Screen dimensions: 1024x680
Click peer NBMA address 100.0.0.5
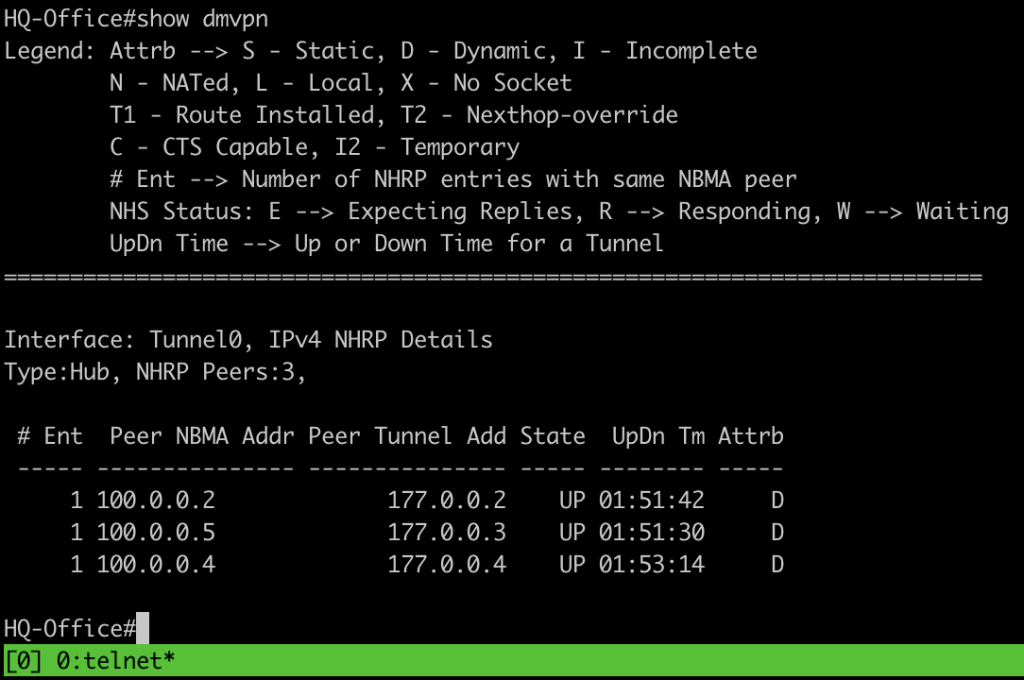click(x=156, y=532)
